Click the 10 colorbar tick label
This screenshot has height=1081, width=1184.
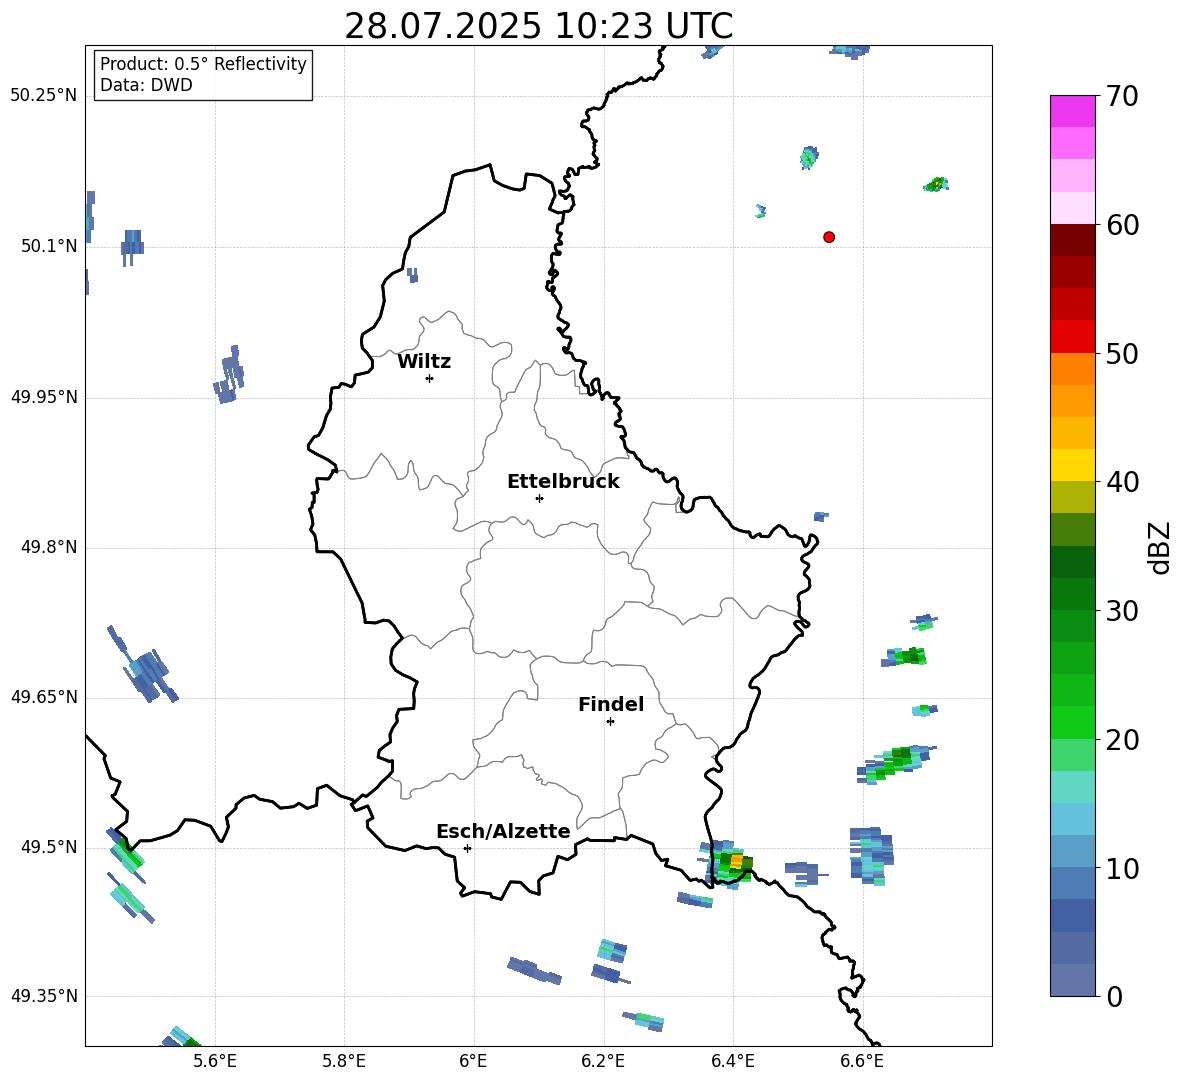(x=1122, y=869)
